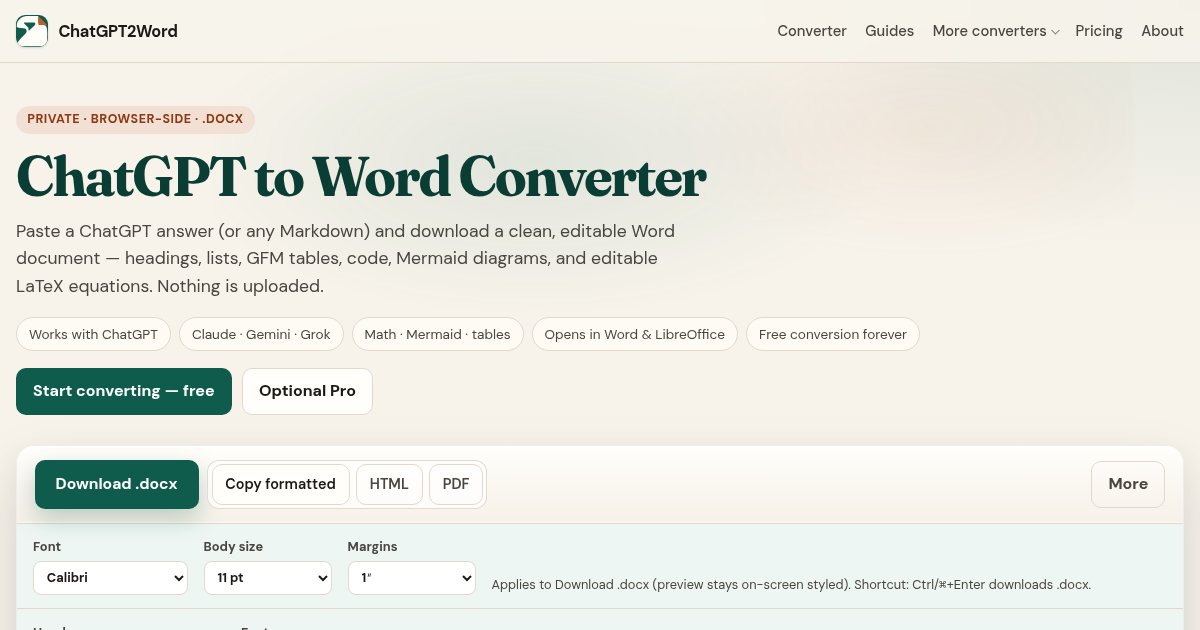Click the Free conversion forever pill
Screen dimensions: 1200x630
point(833,334)
